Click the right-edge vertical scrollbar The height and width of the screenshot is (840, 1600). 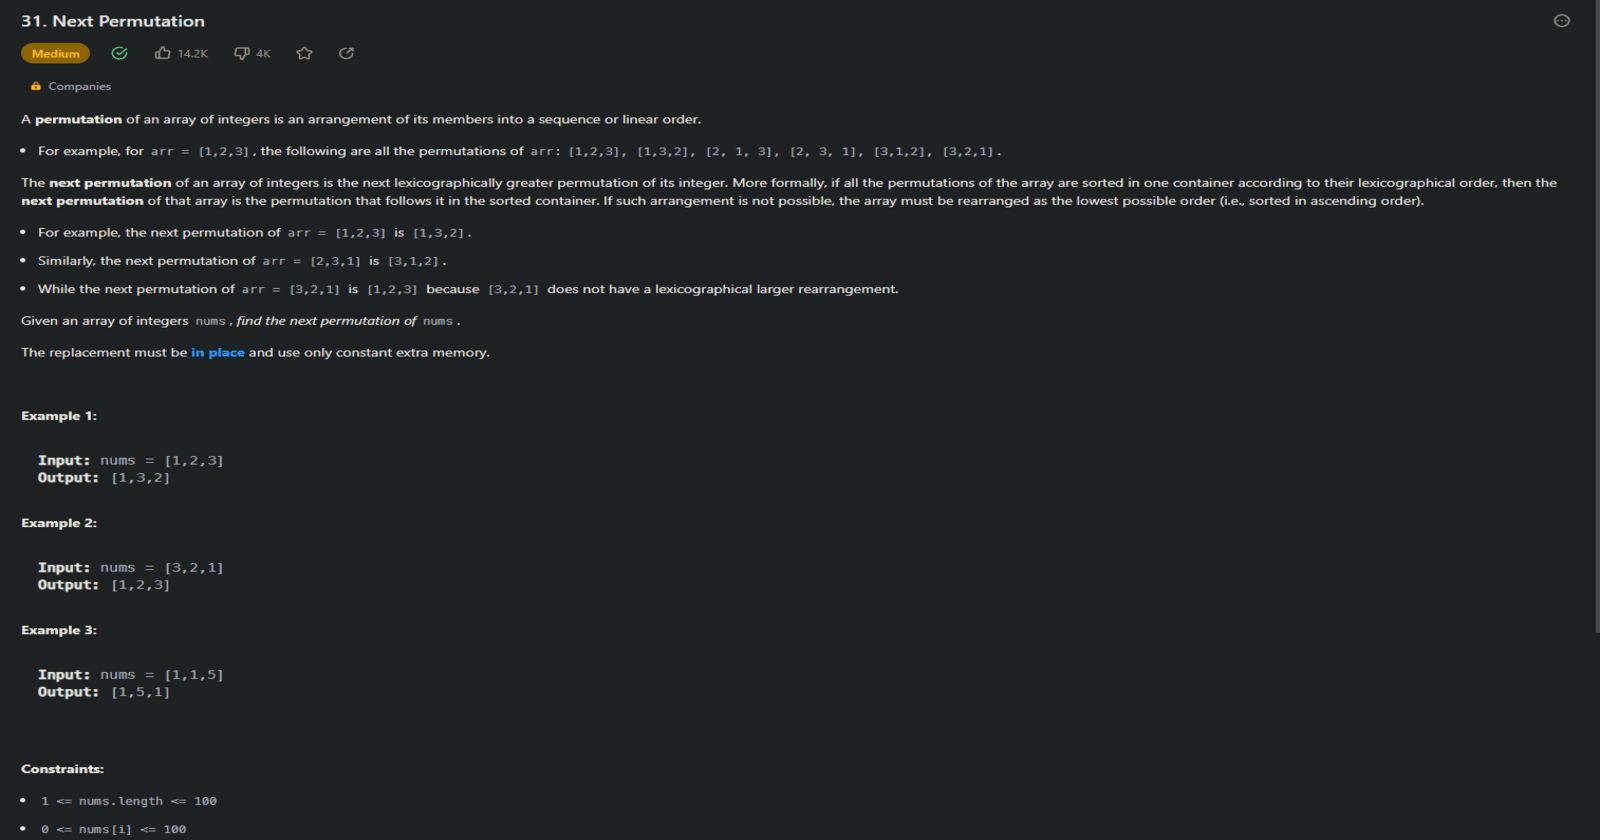point(1596,320)
